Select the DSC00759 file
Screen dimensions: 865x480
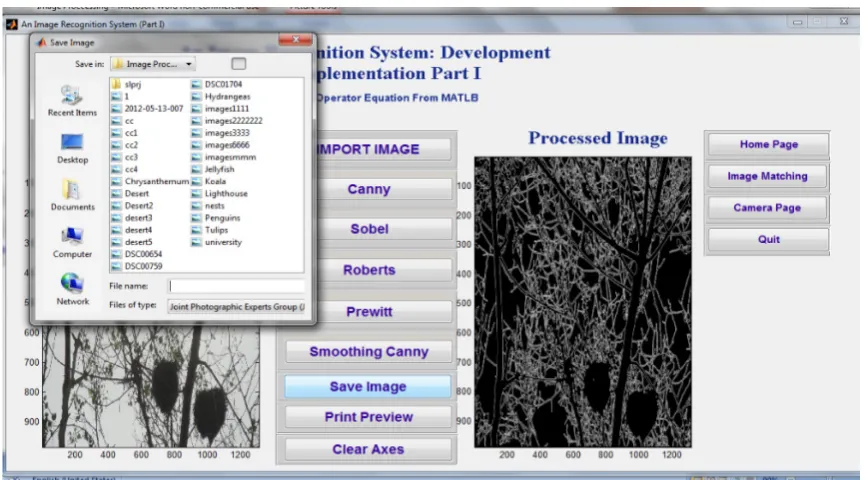[137, 266]
